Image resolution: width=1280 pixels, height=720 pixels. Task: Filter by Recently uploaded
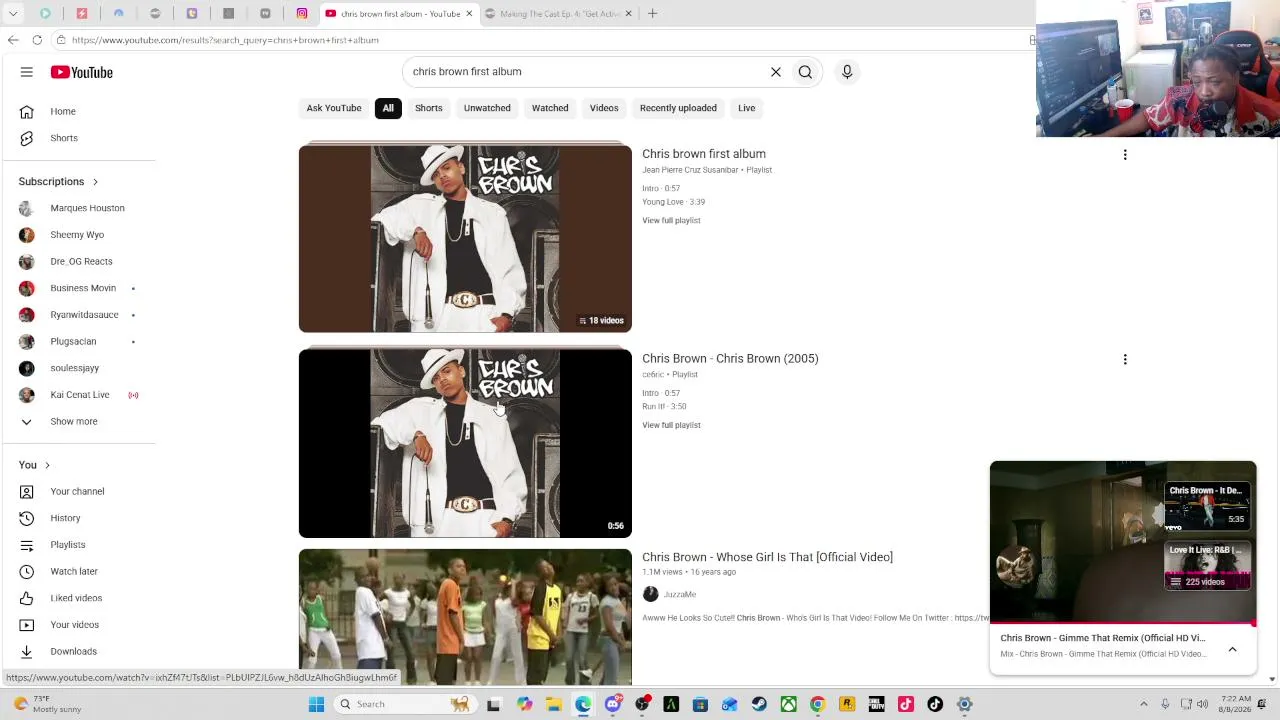tap(678, 108)
